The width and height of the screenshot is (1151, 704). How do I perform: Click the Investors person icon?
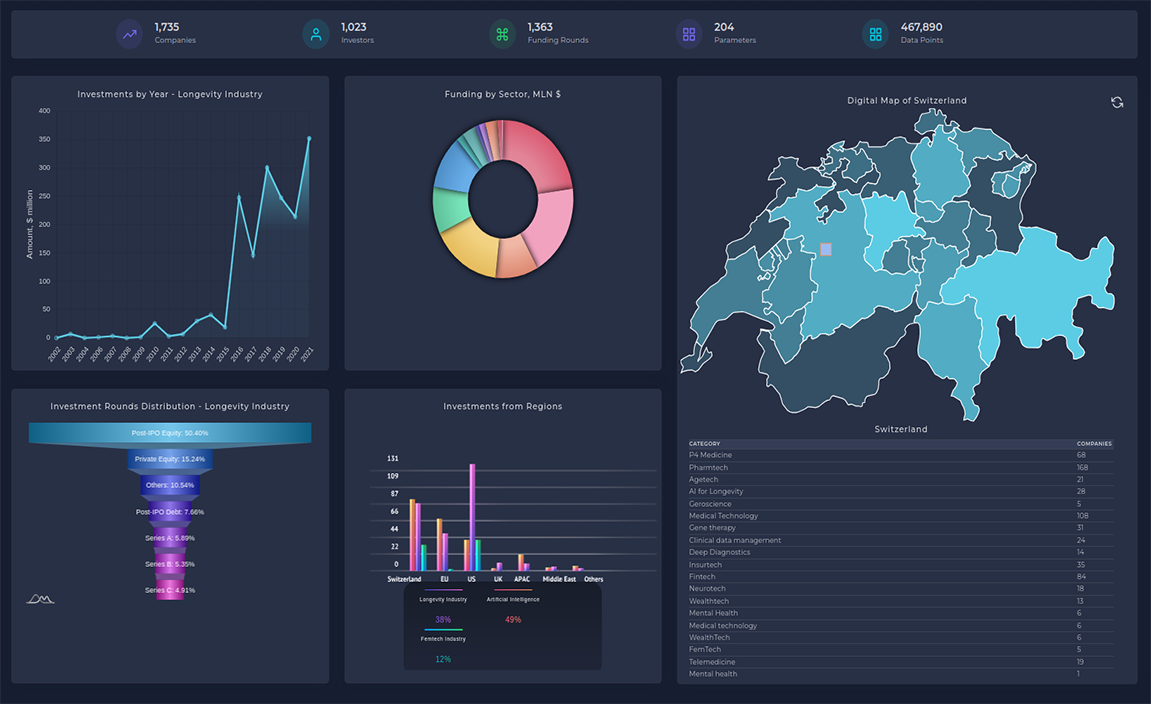click(316, 34)
